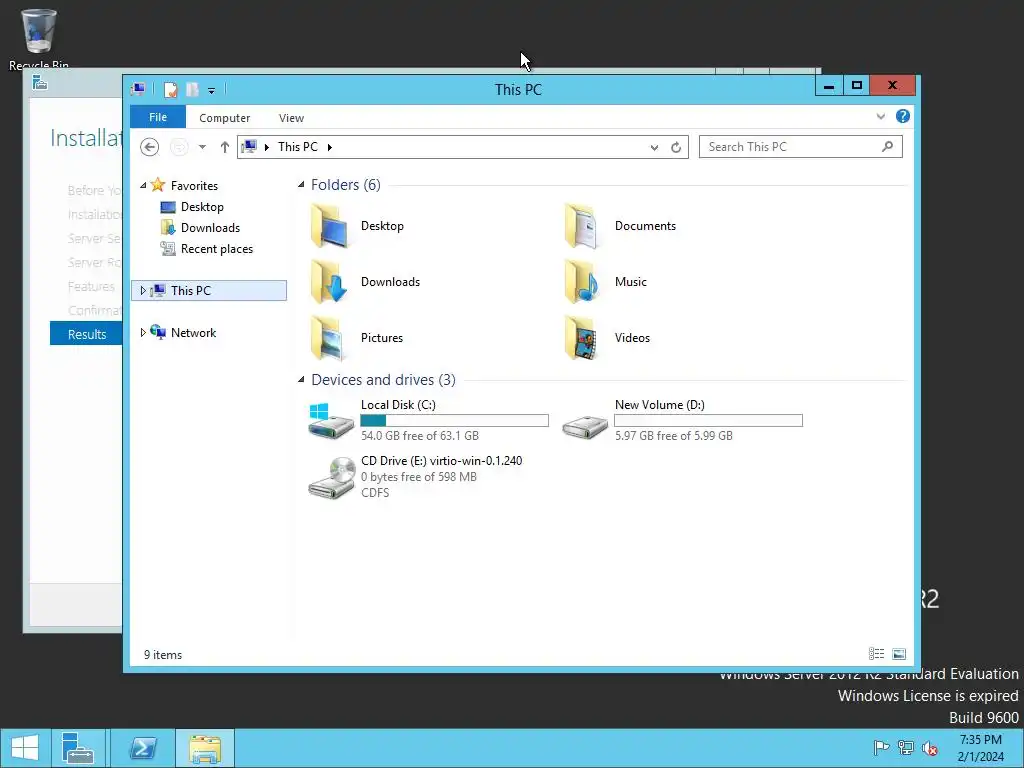Open the File ribbon tab
The height and width of the screenshot is (768, 1024).
pos(158,117)
